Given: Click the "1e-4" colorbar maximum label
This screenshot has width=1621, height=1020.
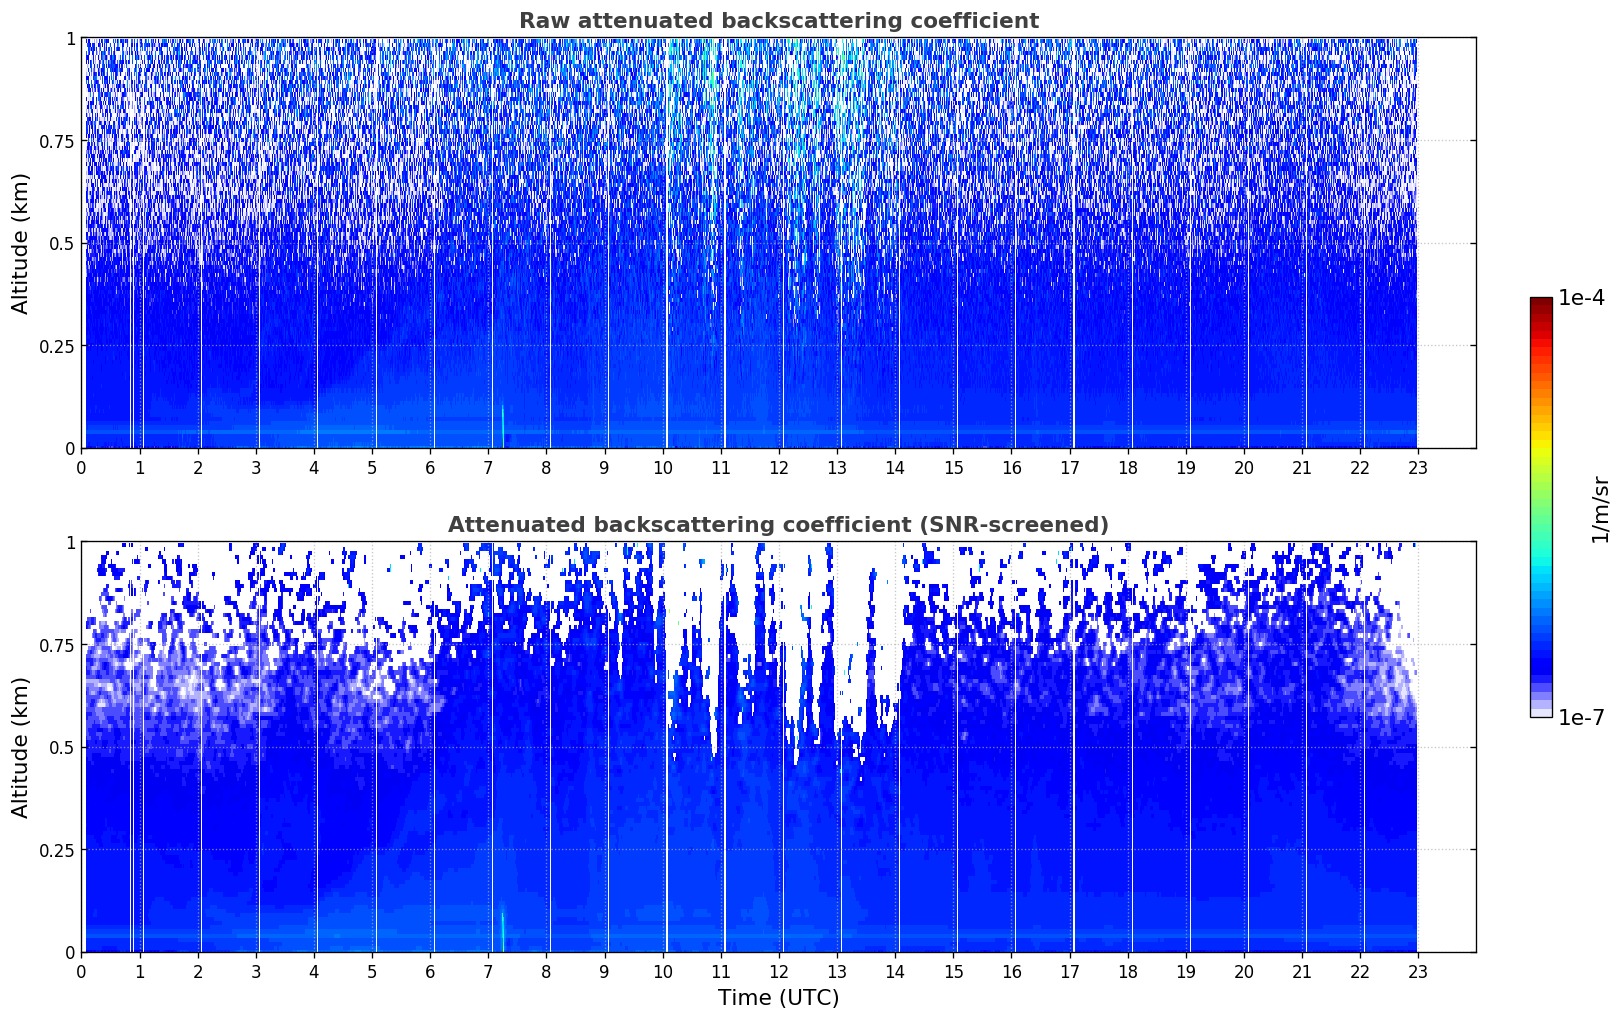Looking at the screenshot, I should pos(1581,298).
